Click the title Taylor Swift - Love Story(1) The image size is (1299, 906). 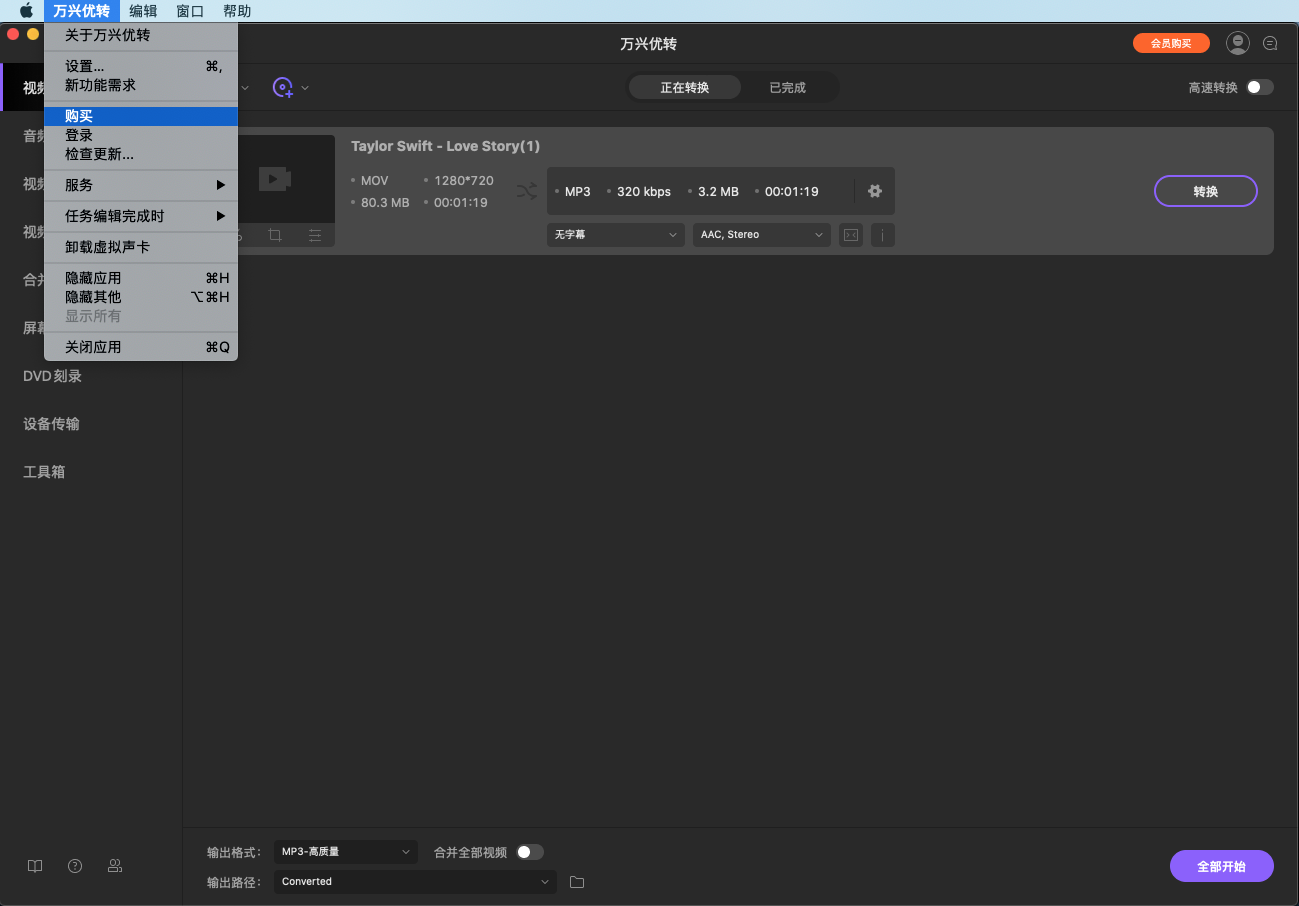click(x=445, y=146)
